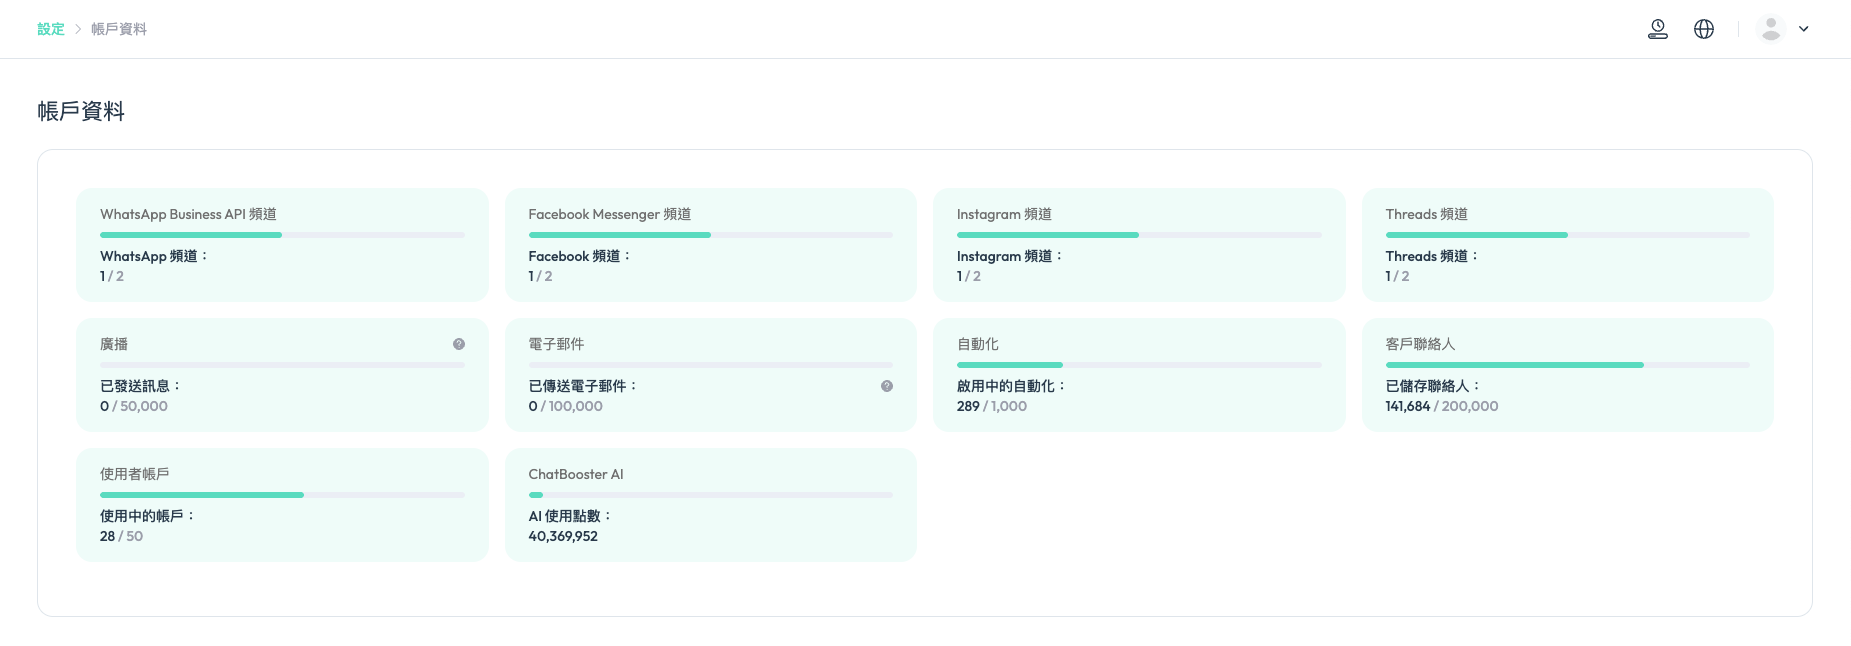Open the download/install icon in the header
The image size is (1851, 646).
(x=1658, y=29)
